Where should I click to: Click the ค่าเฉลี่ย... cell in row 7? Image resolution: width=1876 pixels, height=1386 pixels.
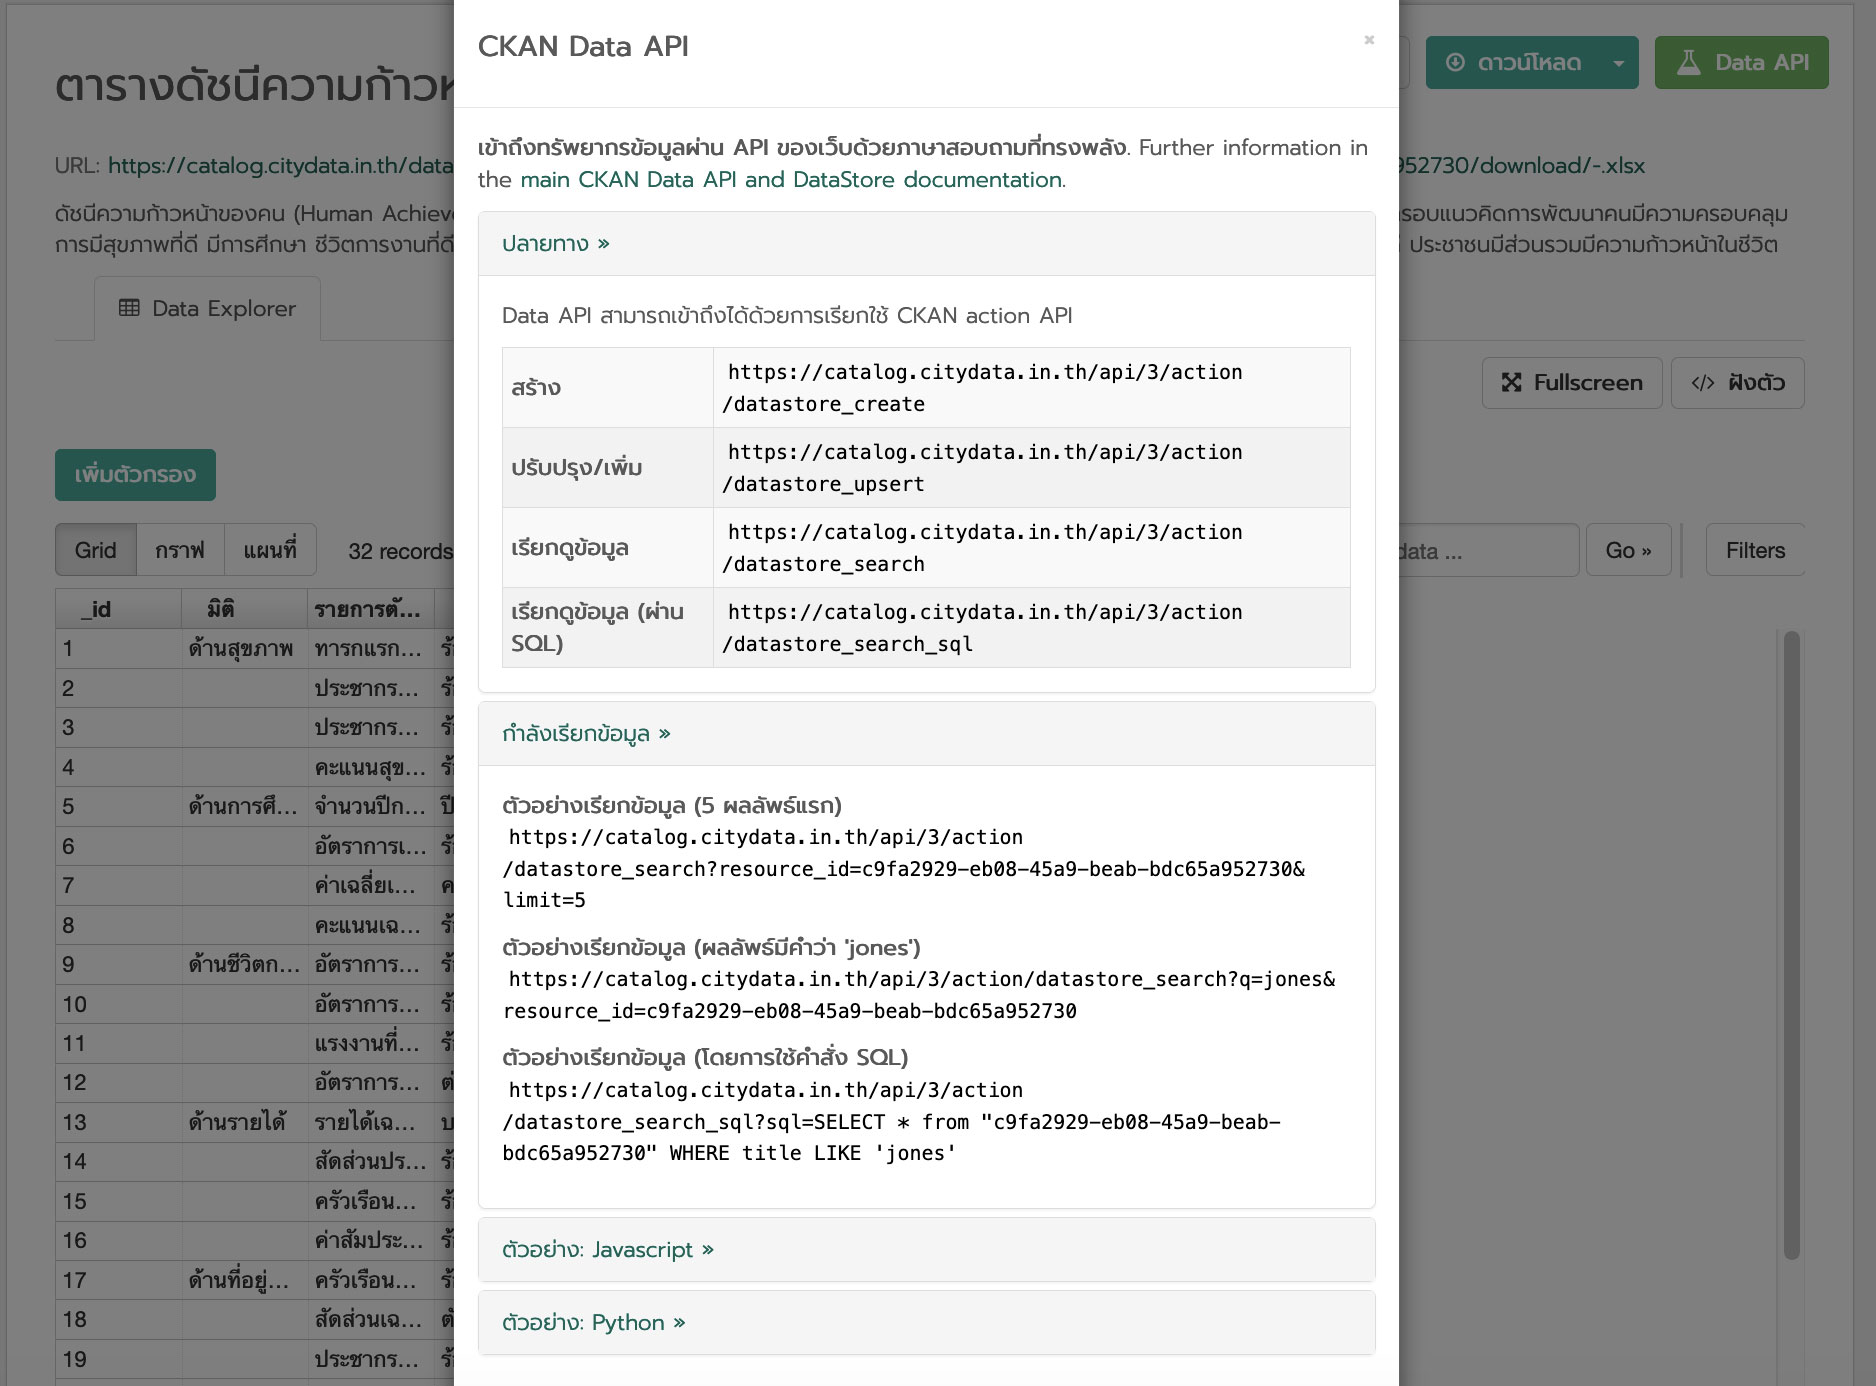pyautogui.click(x=370, y=885)
